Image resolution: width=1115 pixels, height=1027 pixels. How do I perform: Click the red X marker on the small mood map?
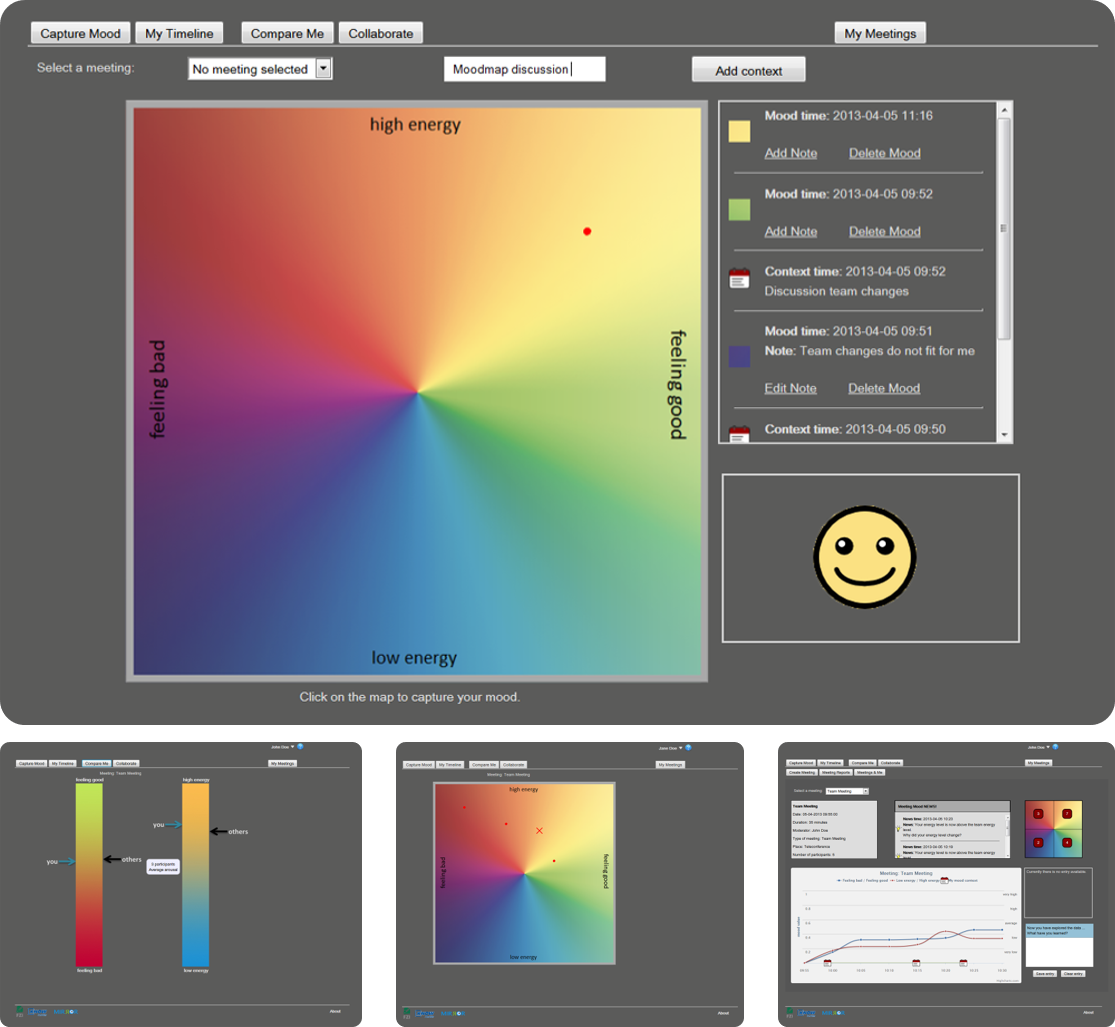[x=539, y=831]
